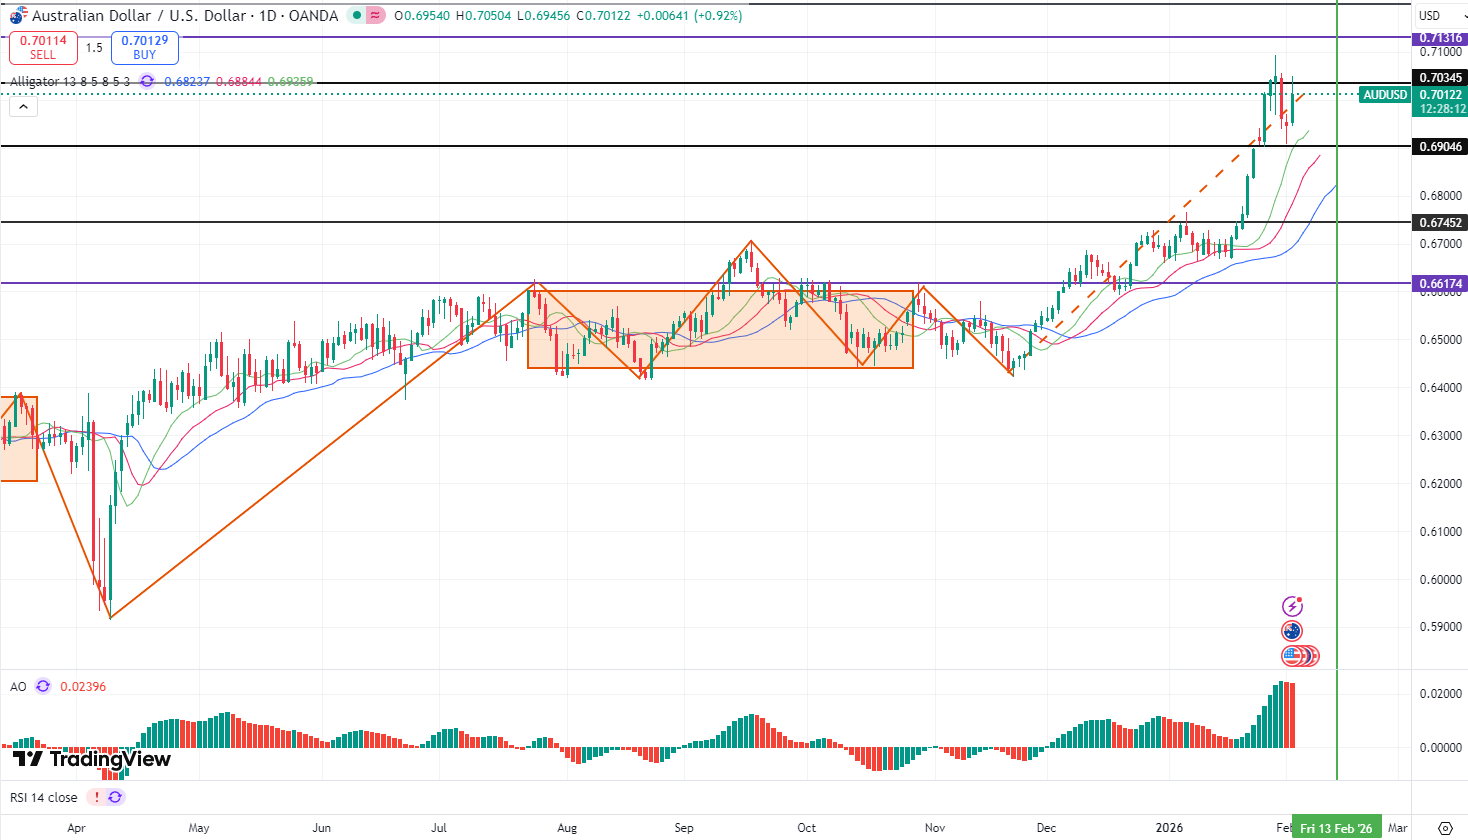
Task: Open the Australian flag economic event marker
Action: pyautogui.click(x=1292, y=631)
